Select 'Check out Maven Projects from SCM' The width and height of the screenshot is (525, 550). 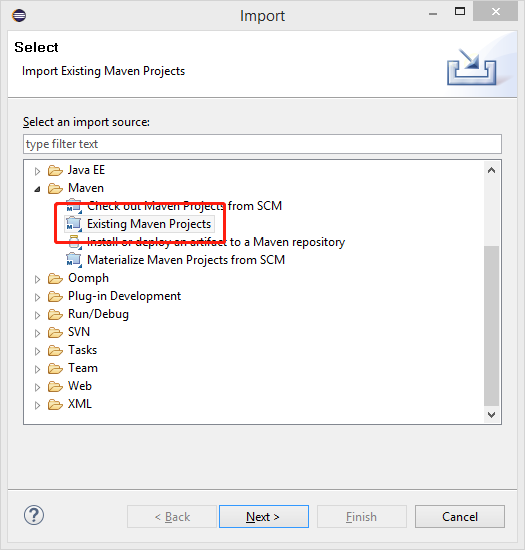coord(184,206)
